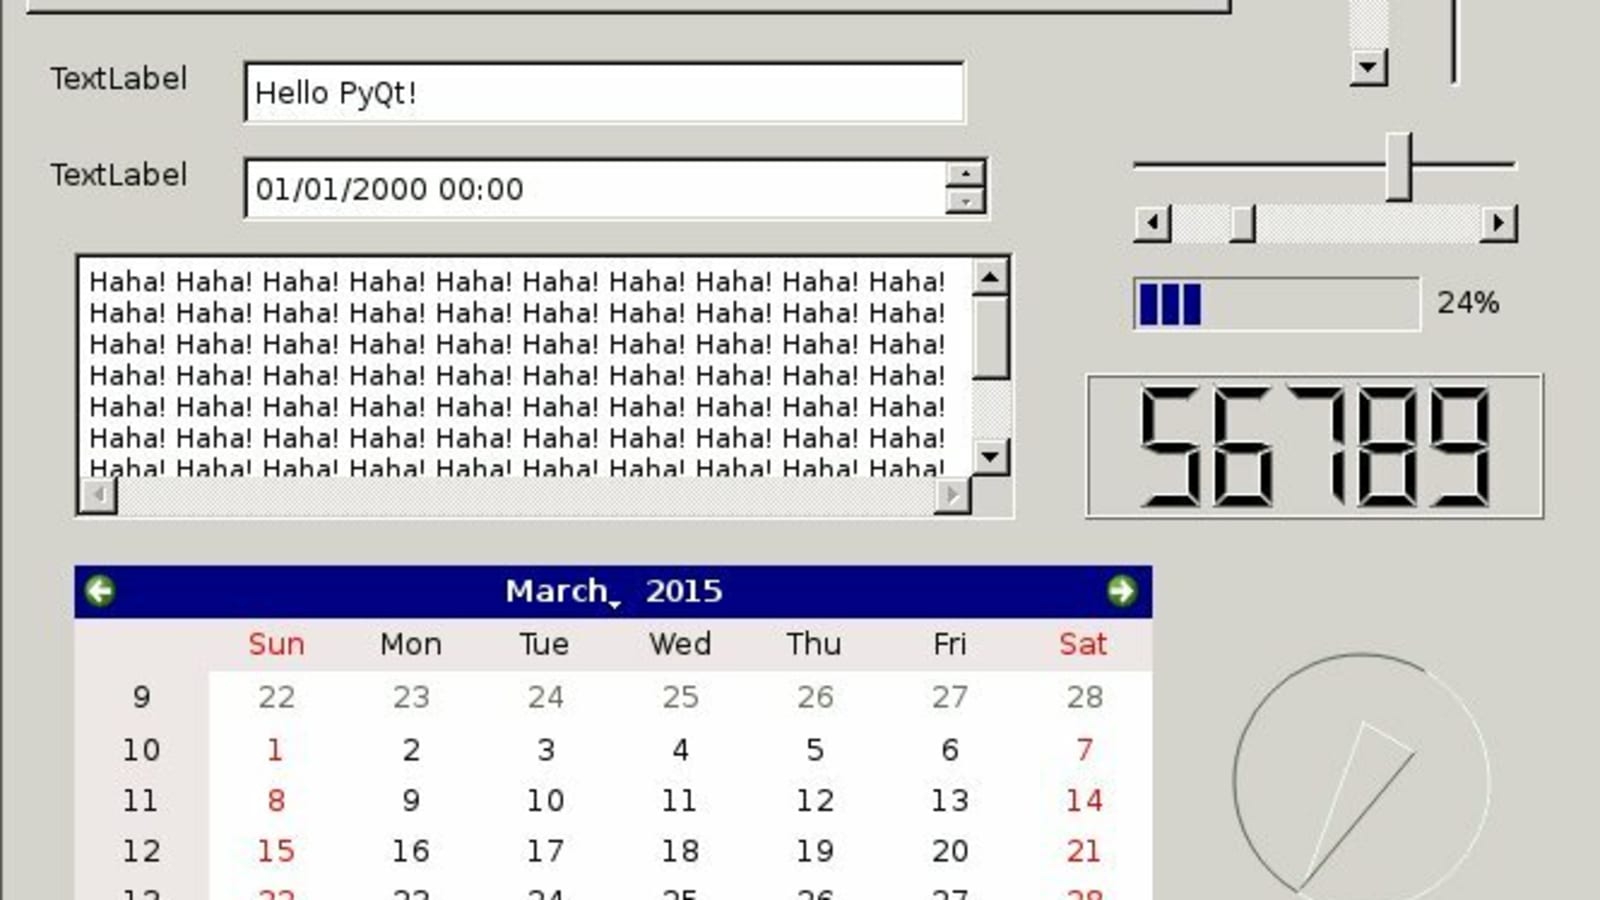
Task: Select March 12 in calendar date grid
Action: tap(815, 800)
